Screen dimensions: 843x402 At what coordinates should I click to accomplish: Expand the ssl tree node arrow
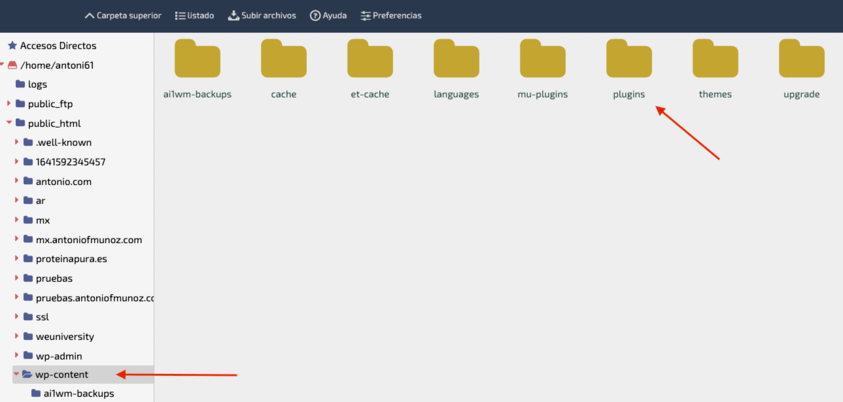[x=16, y=317]
